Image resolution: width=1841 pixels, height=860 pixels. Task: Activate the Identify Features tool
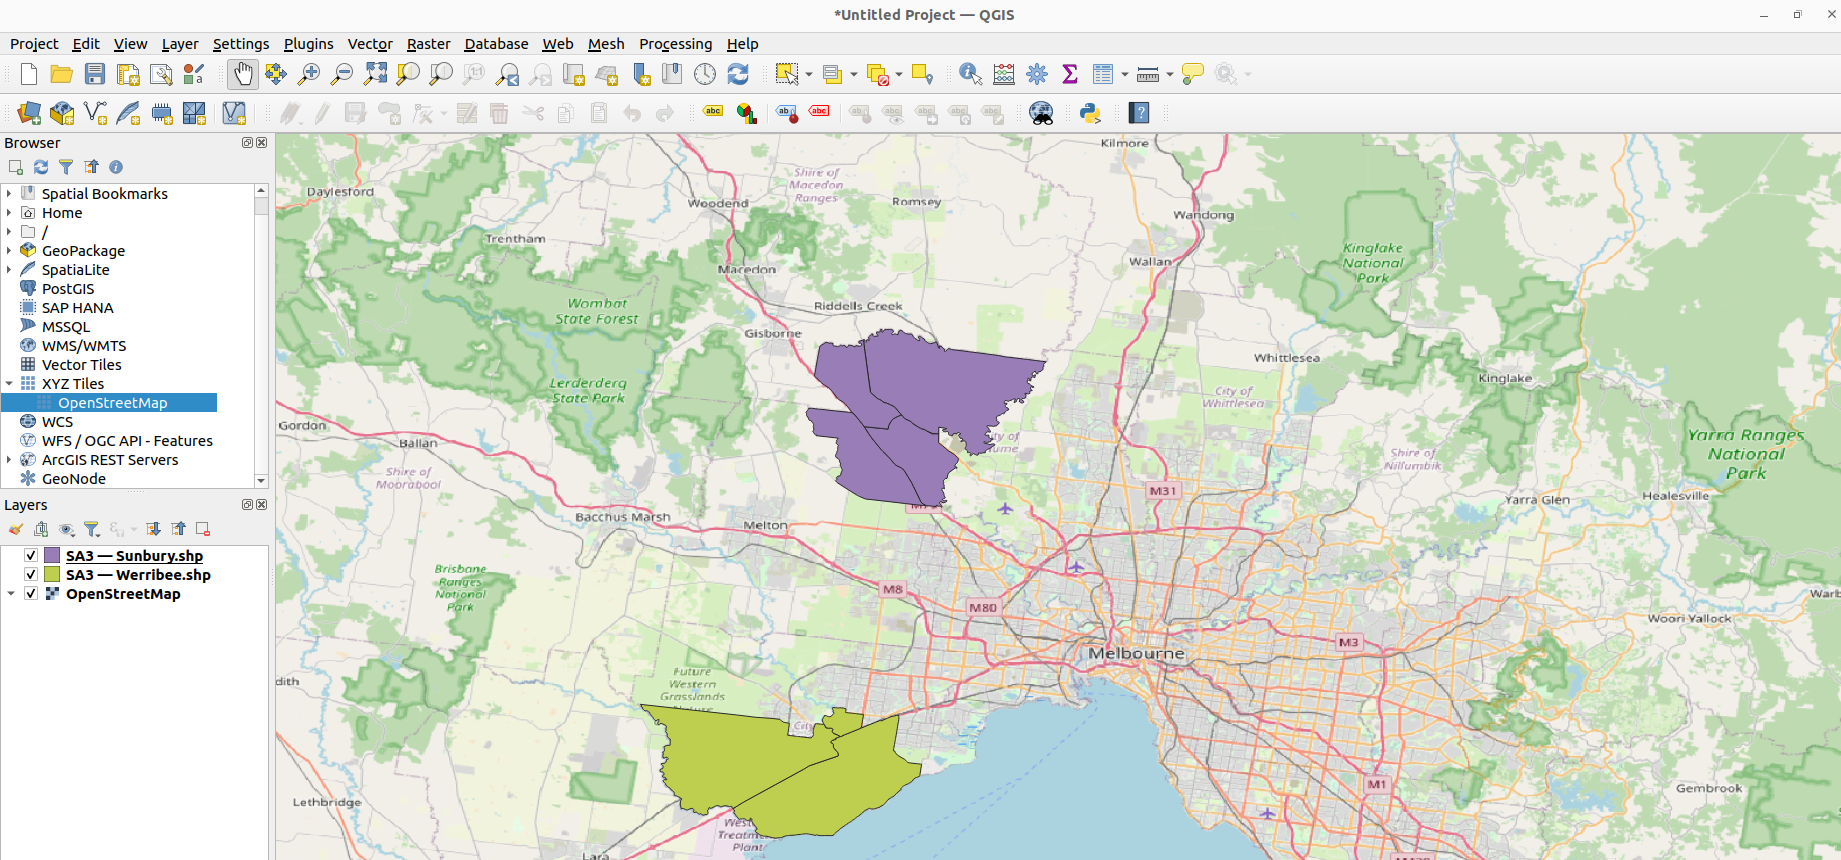point(969,74)
